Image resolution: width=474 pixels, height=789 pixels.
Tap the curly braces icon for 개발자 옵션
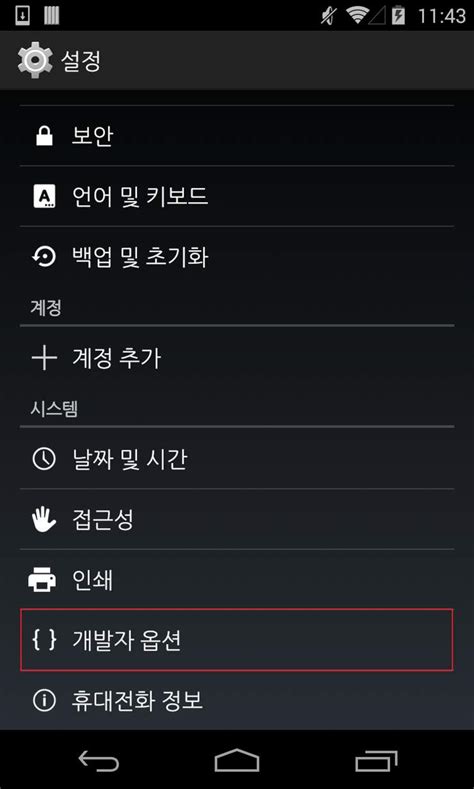(44, 641)
